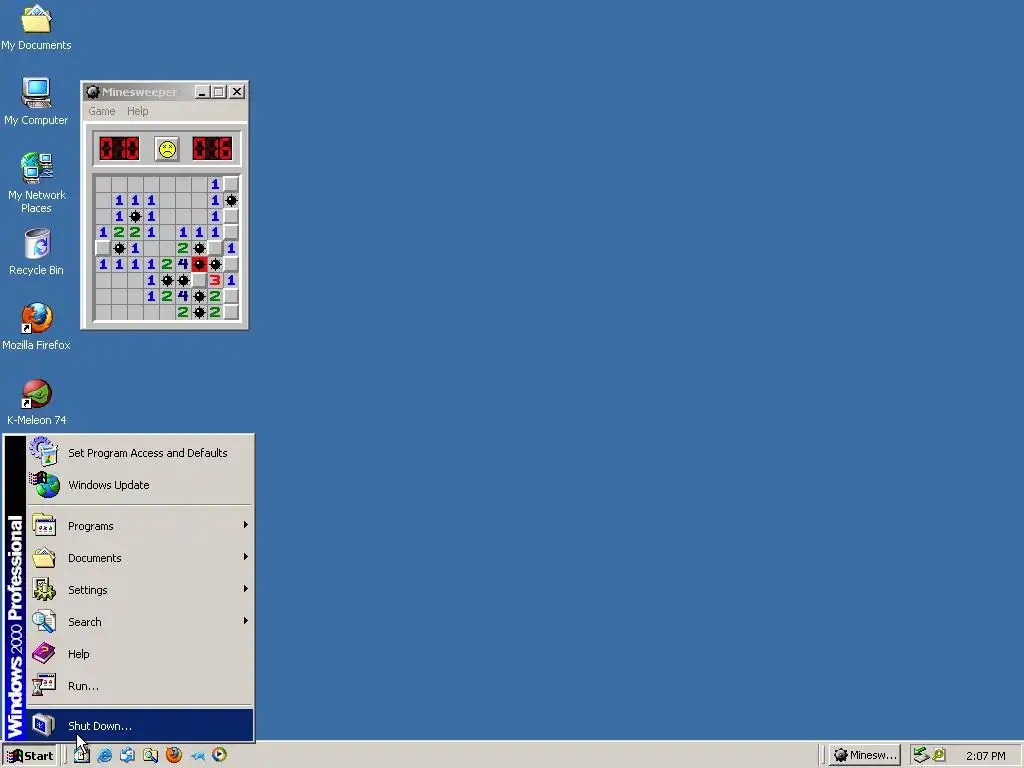1024x768 pixels.
Task: Open Help from the Start menu
Action: coord(140,654)
